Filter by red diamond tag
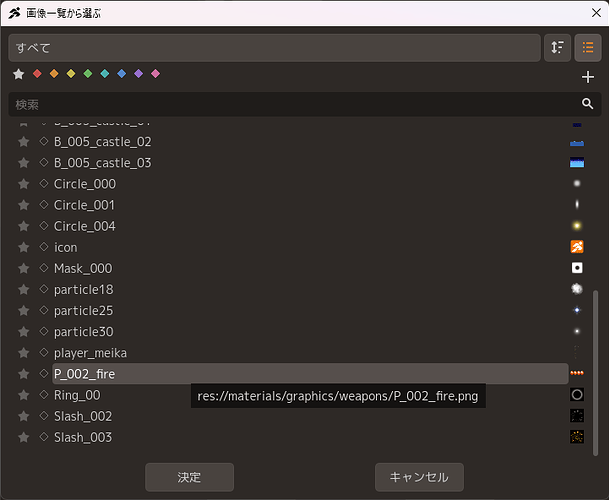 (x=37, y=73)
